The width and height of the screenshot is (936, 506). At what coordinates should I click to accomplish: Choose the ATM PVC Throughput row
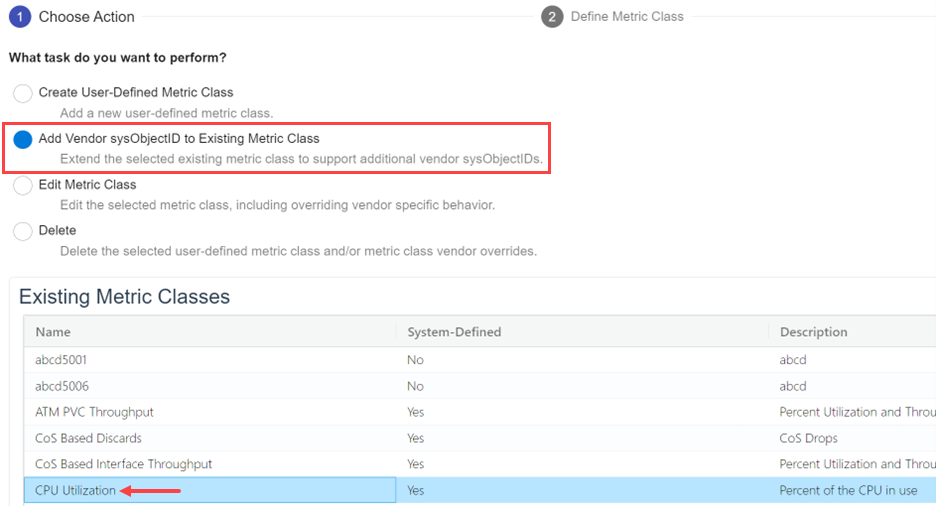point(94,412)
